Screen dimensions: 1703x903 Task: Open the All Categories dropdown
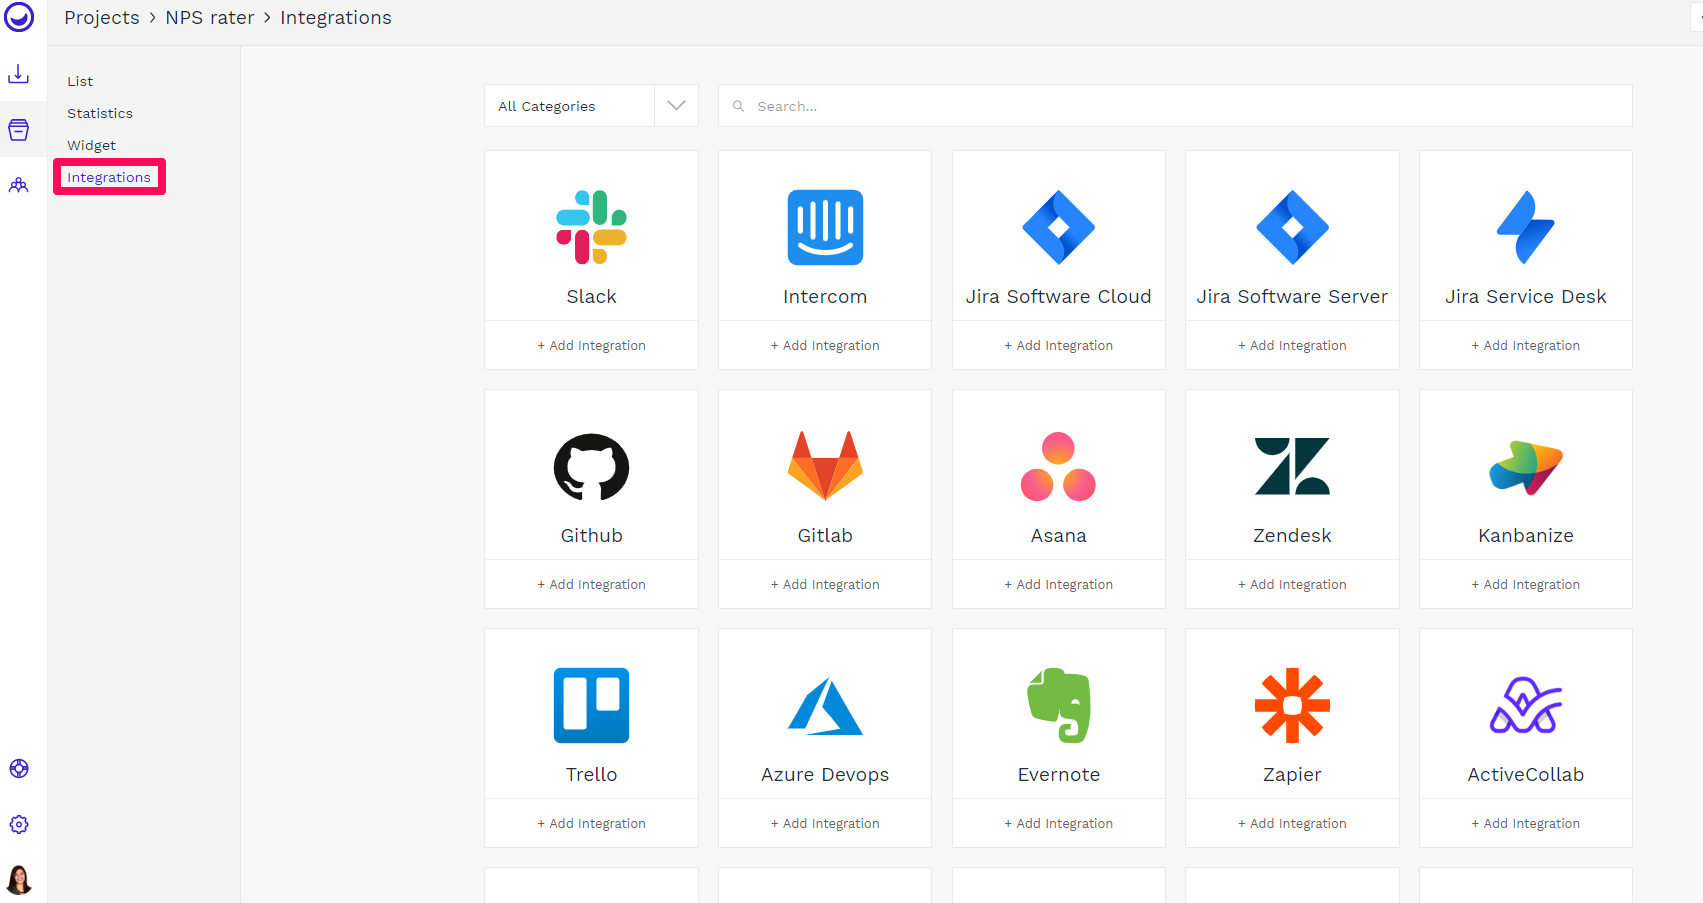590,106
